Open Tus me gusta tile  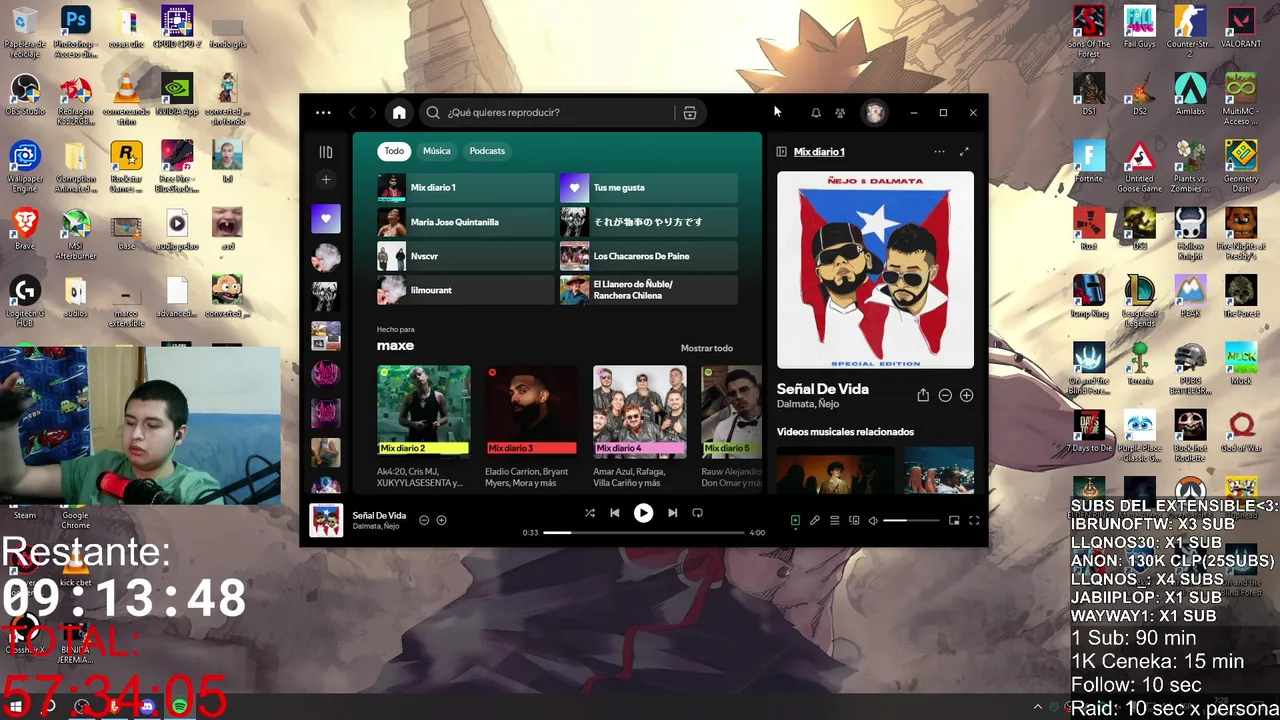click(x=649, y=188)
